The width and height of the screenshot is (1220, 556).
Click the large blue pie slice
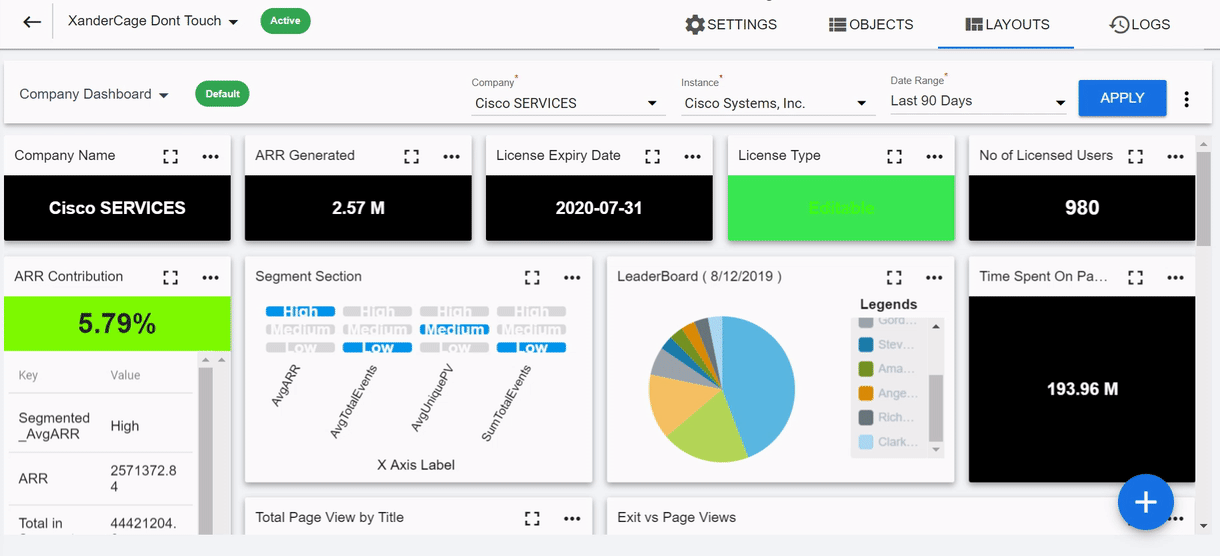pyautogui.click(x=762, y=385)
